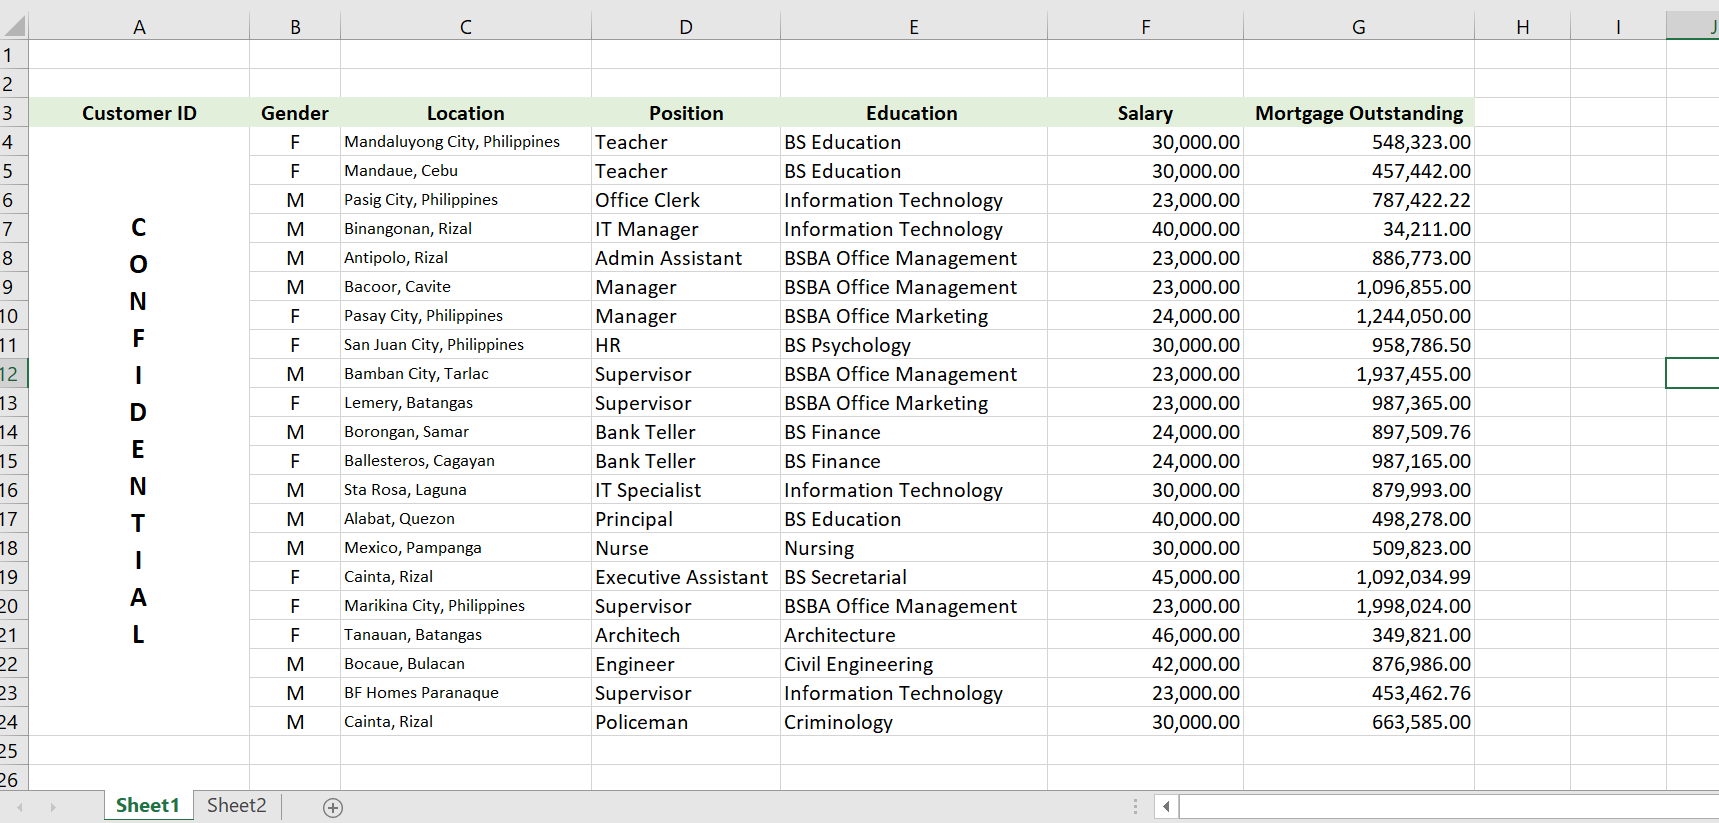Click the Customer ID header cell
The image size is (1719, 823).
[x=139, y=113]
